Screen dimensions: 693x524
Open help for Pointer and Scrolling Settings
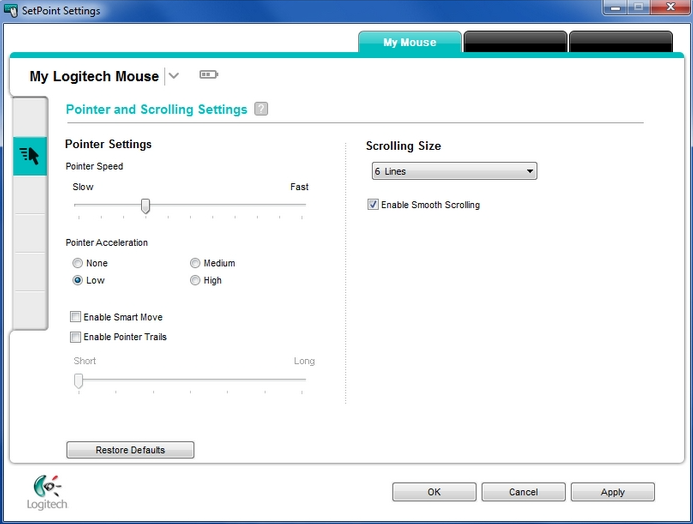(261, 109)
